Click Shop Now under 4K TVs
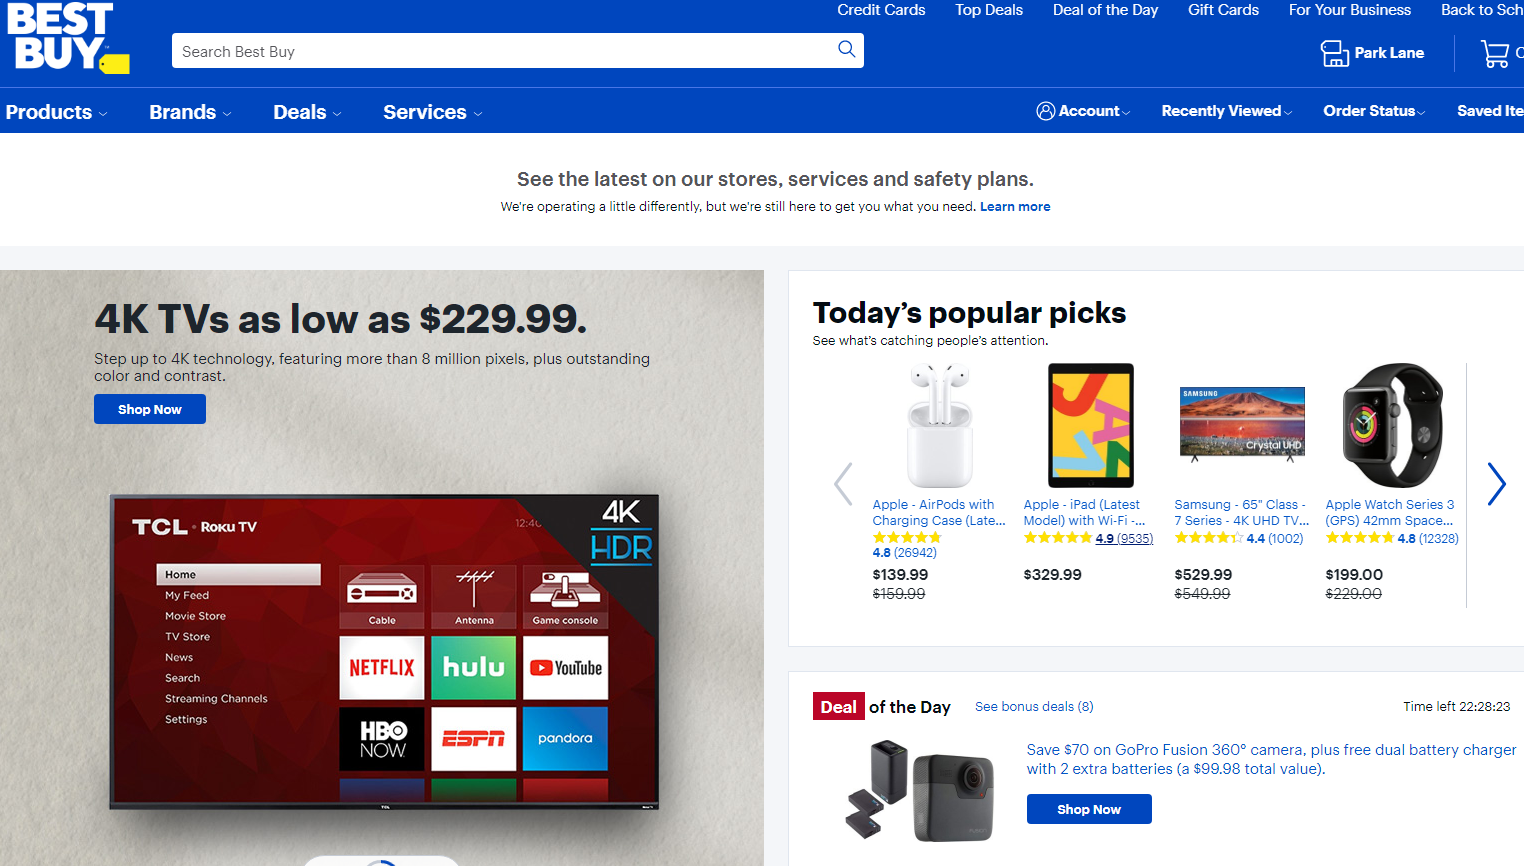 pyautogui.click(x=150, y=409)
